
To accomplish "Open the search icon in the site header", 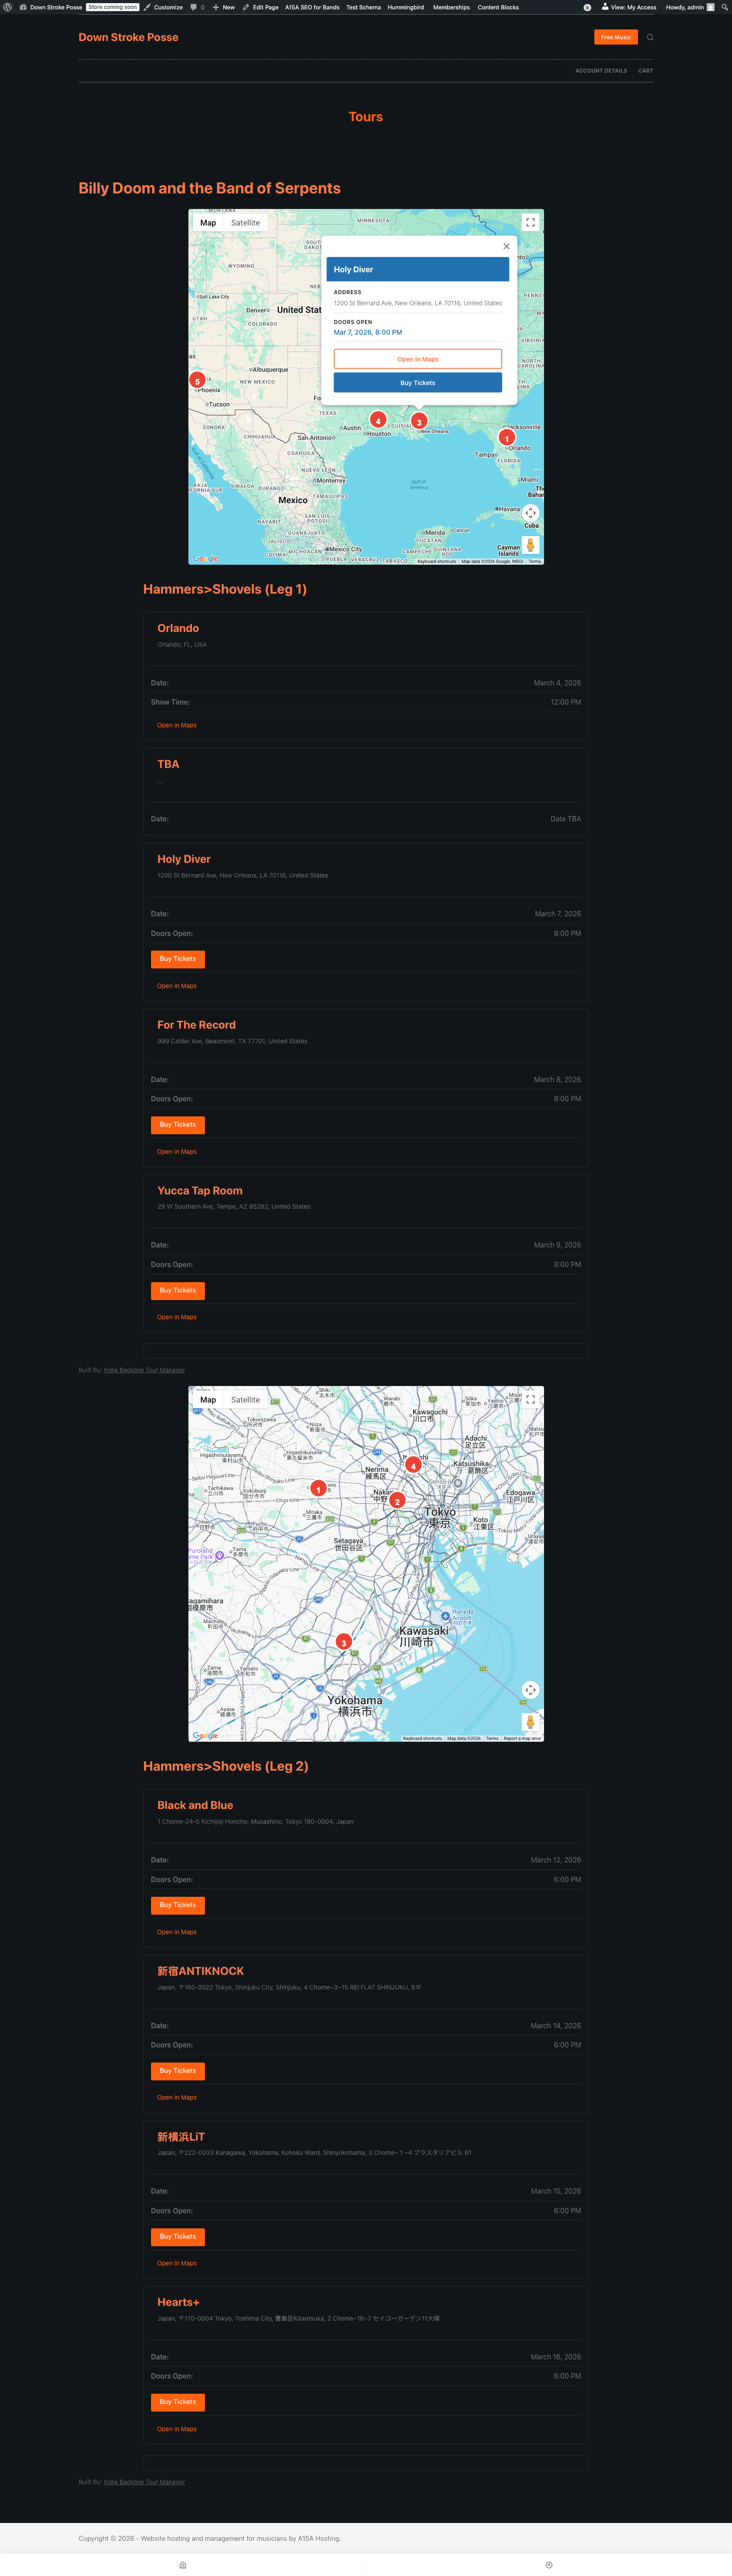I will tap(650, 37).
